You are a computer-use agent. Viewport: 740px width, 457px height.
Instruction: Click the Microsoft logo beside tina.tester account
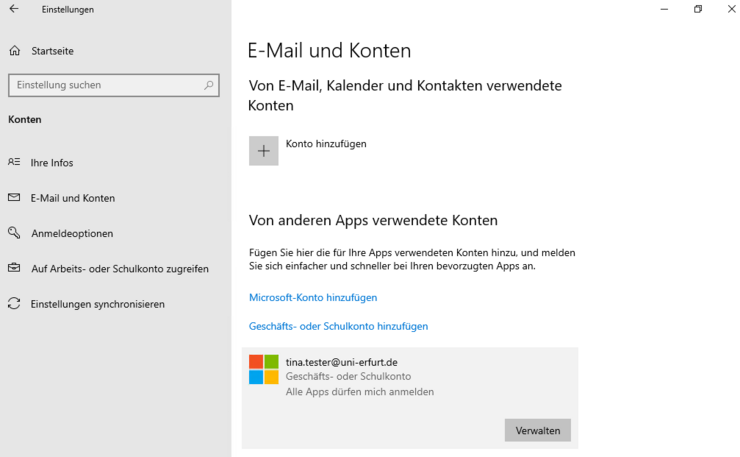point(264,369)
